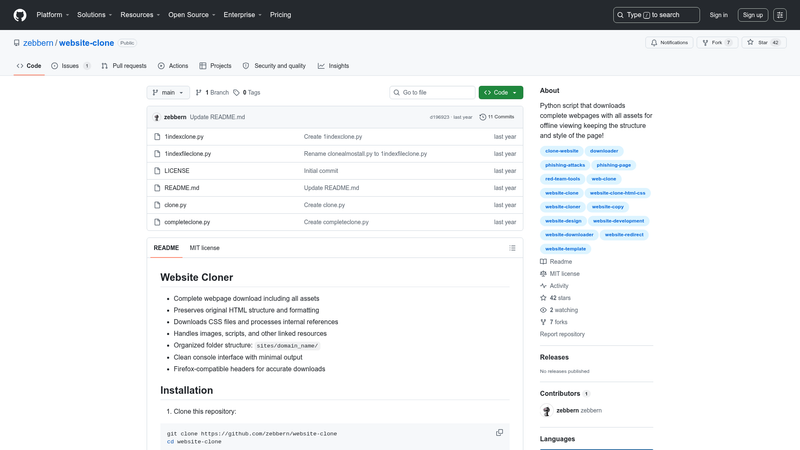Focus the 'Type / to search' box
Screen dimensions: 800x450
[656, 15]
